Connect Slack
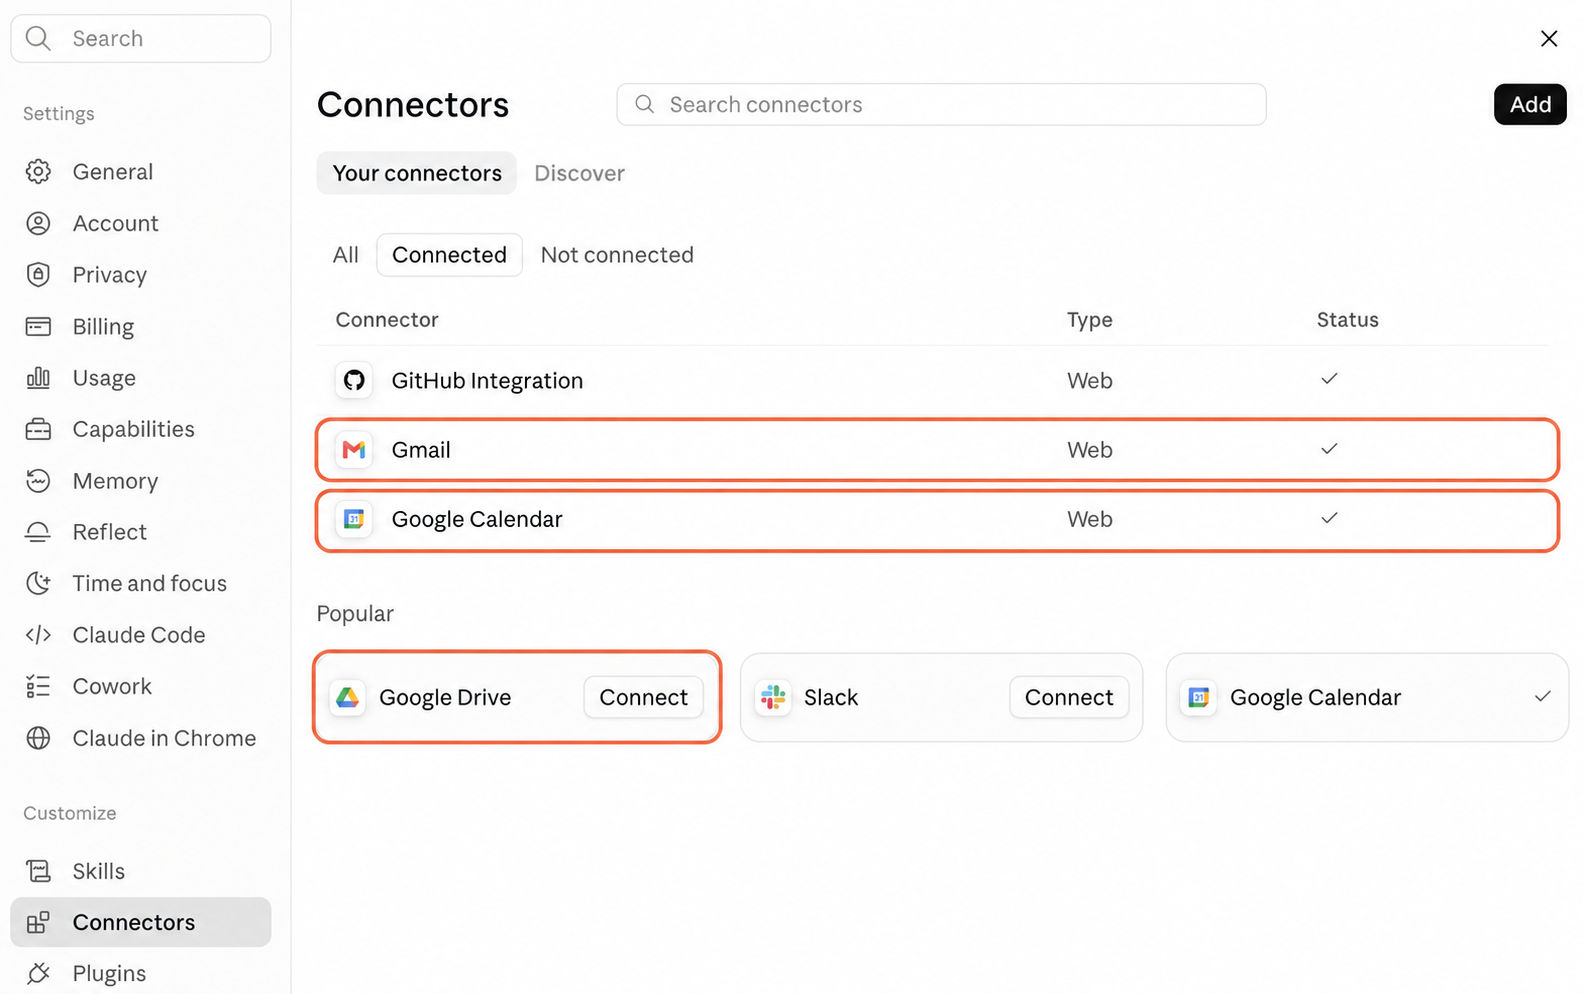1583x994 pixels. point(1069,697)
